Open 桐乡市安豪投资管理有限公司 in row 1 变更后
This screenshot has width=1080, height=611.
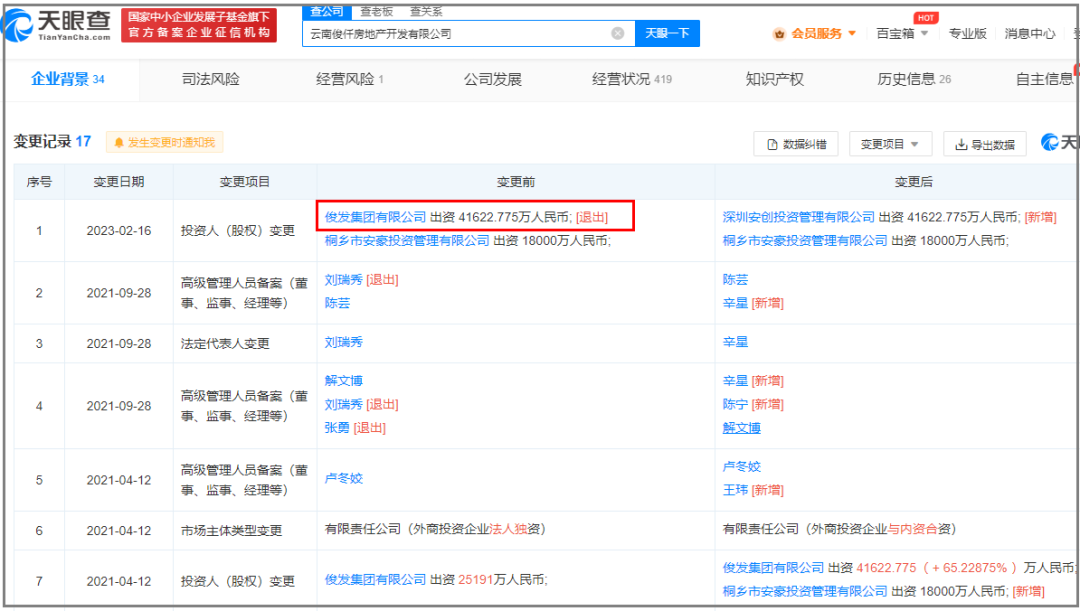click(x=805, y=240)
